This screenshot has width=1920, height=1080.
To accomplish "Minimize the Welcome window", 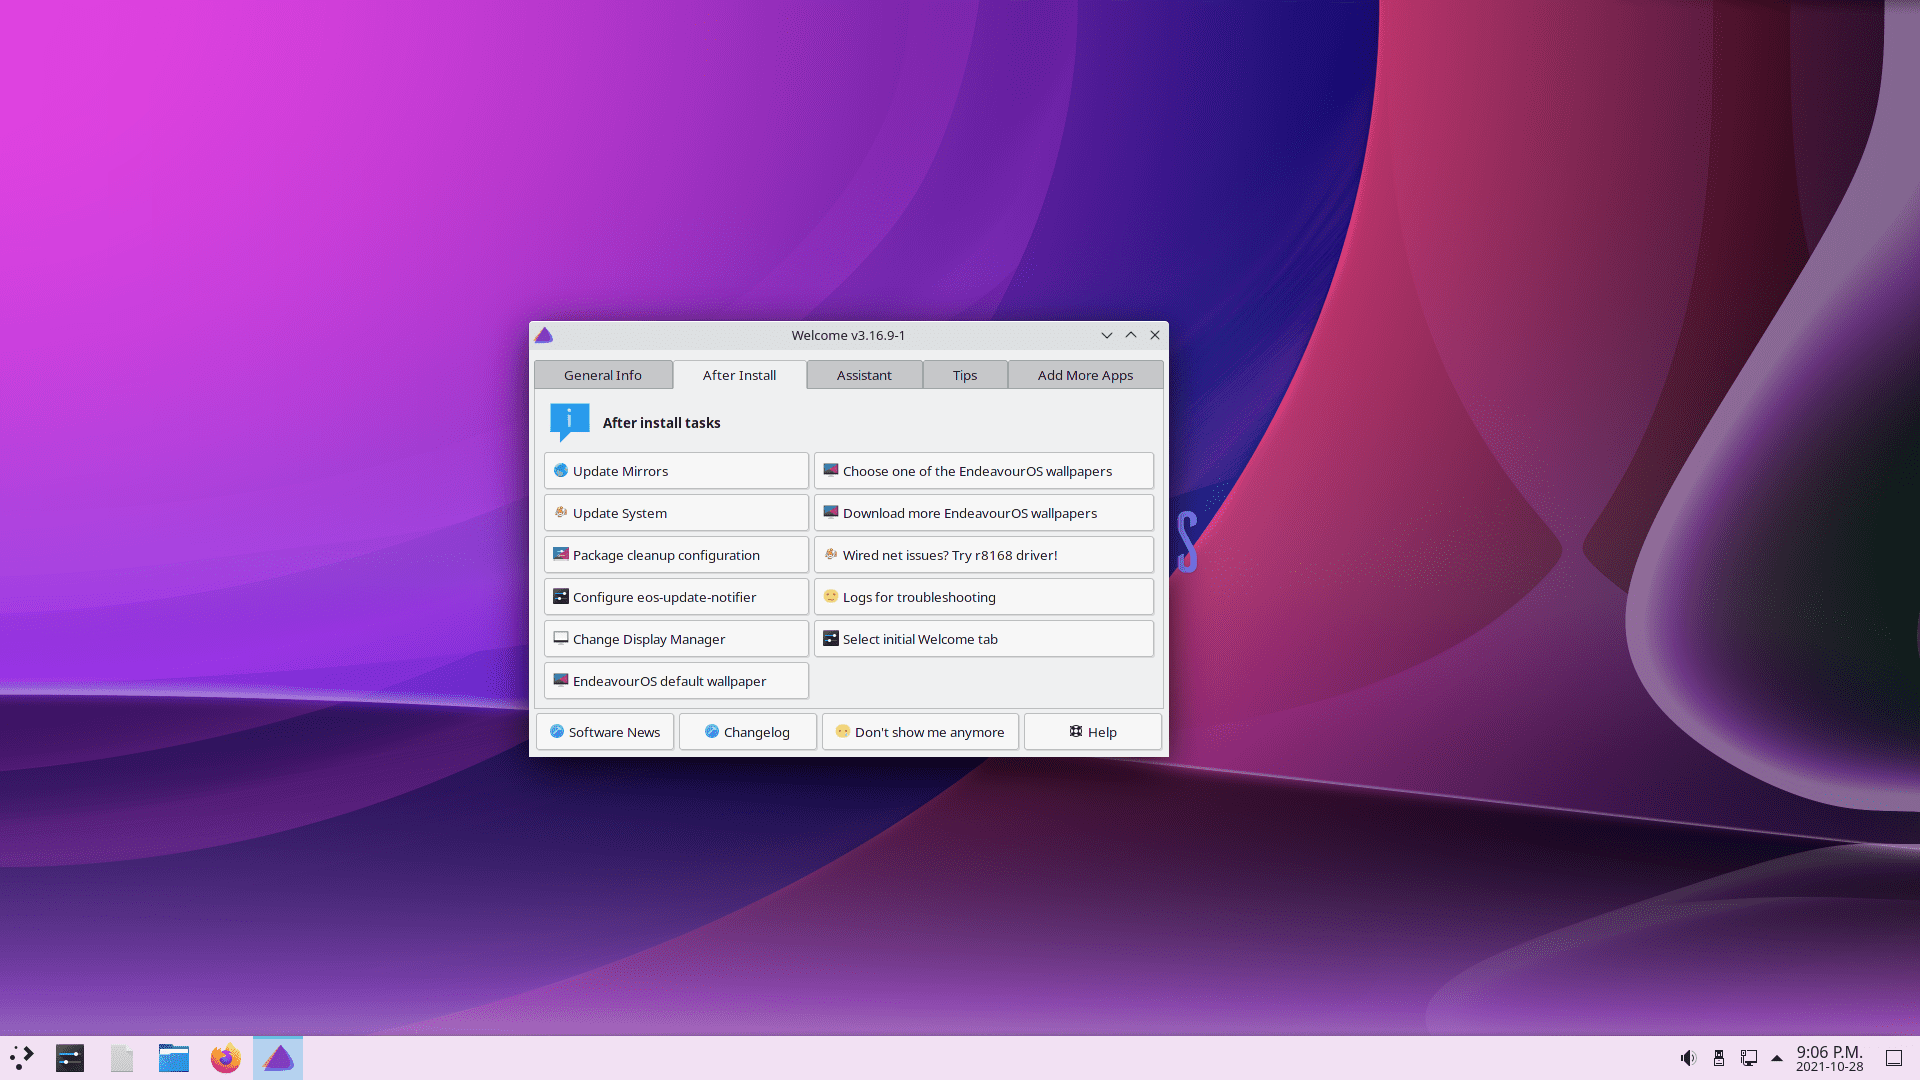I will (x=1107, y=335).
